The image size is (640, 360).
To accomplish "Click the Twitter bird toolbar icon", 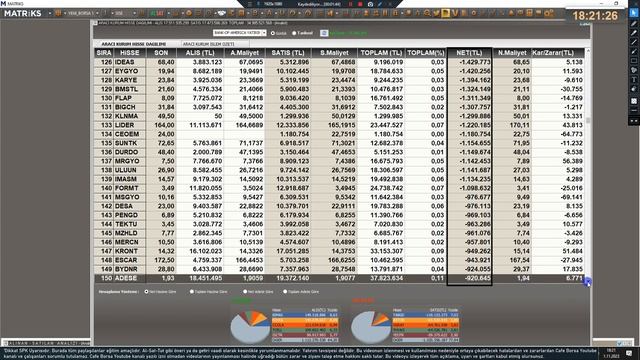I will (x=436, y=13).
